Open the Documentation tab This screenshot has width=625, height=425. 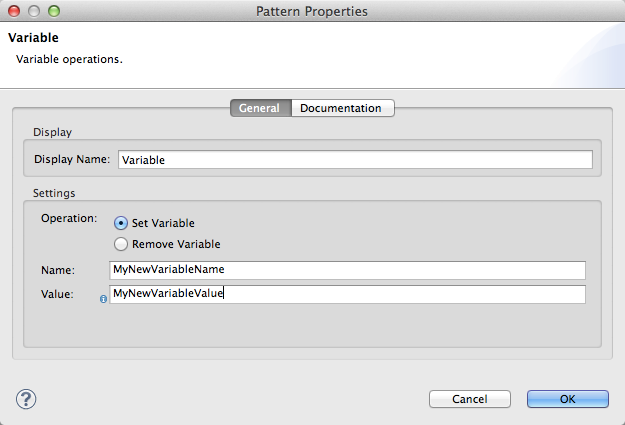click(341, 108)
